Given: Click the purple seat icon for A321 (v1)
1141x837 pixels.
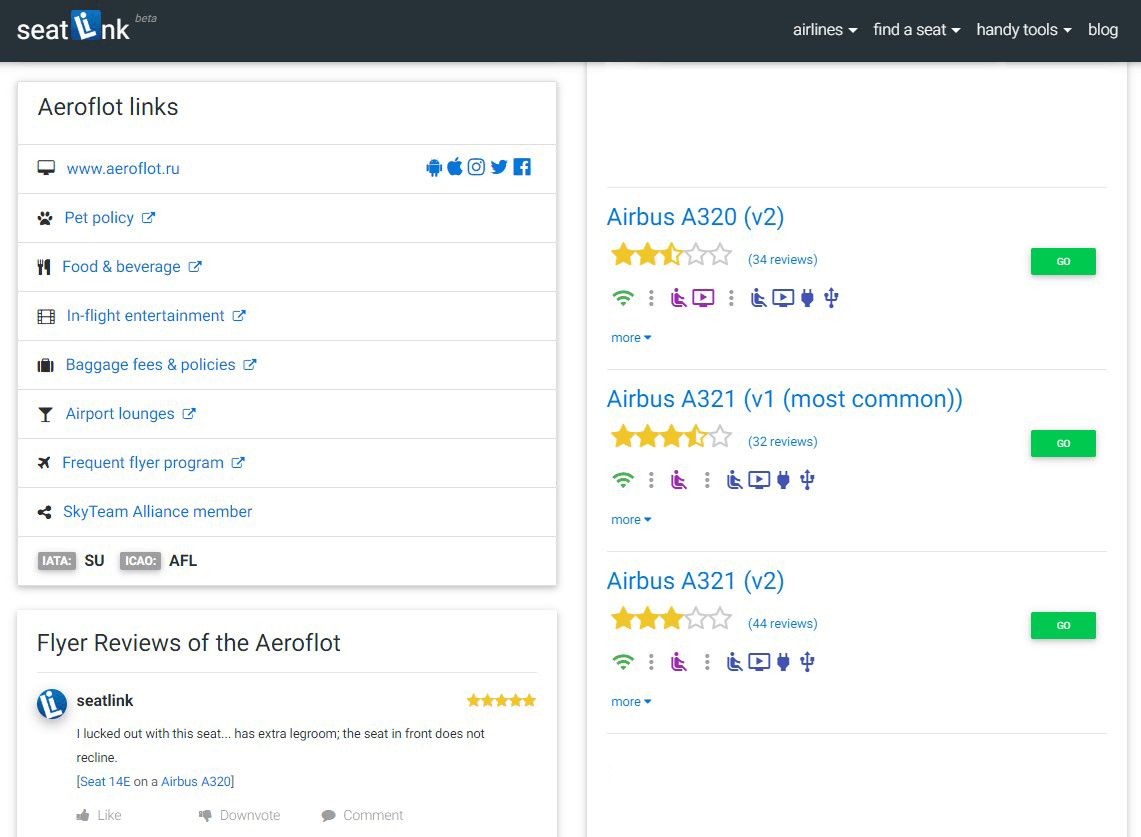Looking at the screenshot, I should [679, 480].
